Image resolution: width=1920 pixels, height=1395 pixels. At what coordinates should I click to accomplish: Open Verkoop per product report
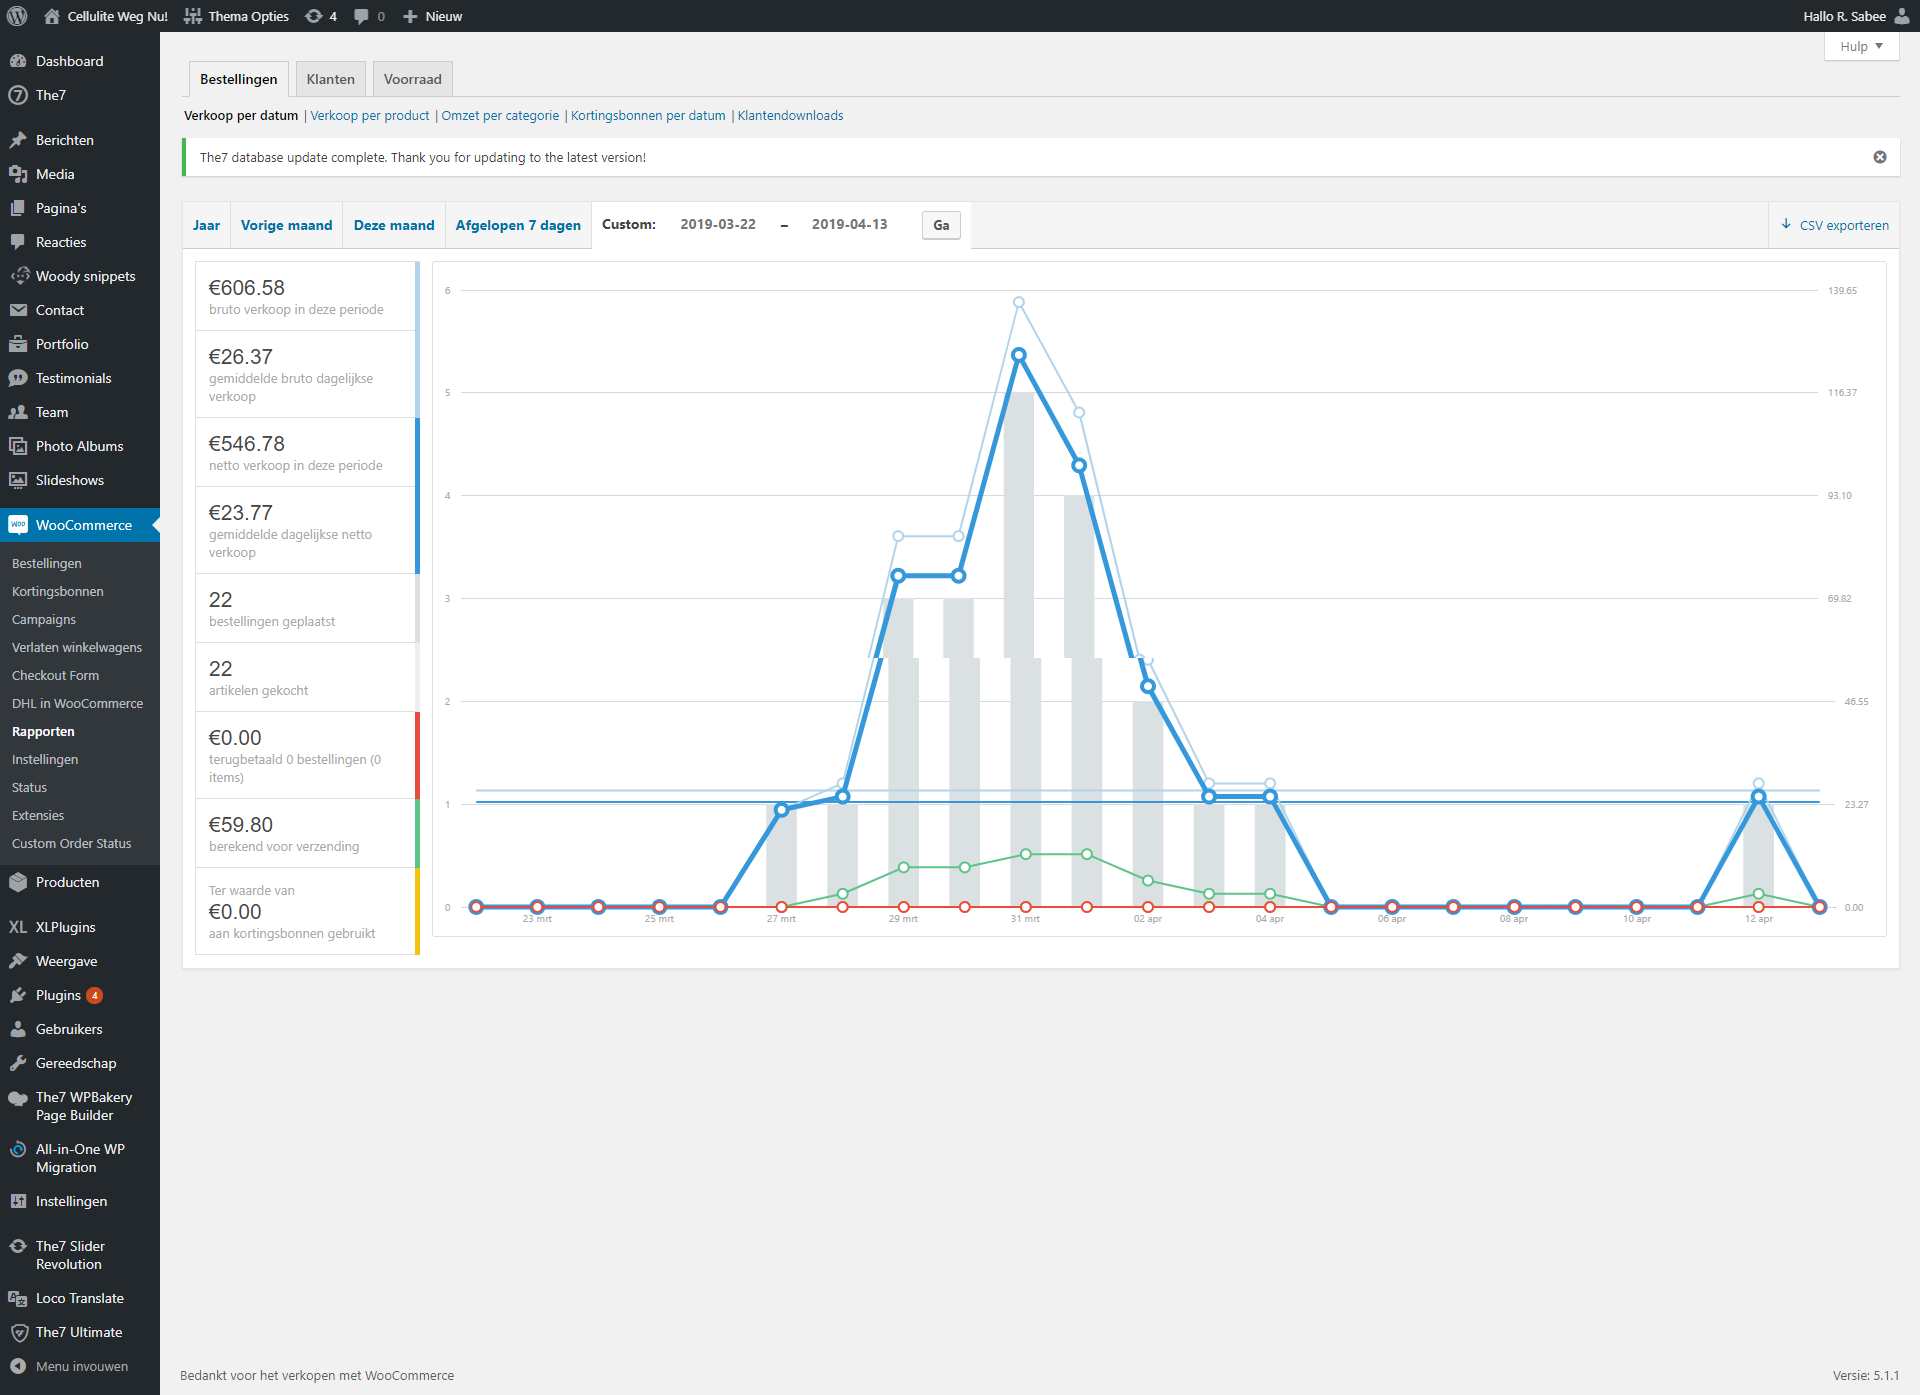[370, 115]
